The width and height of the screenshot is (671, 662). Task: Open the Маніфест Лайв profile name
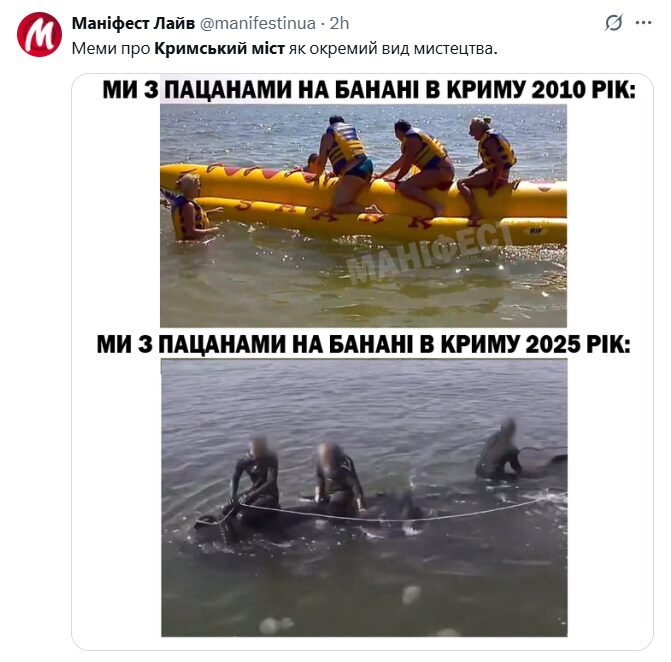click(x=133, y=23)
